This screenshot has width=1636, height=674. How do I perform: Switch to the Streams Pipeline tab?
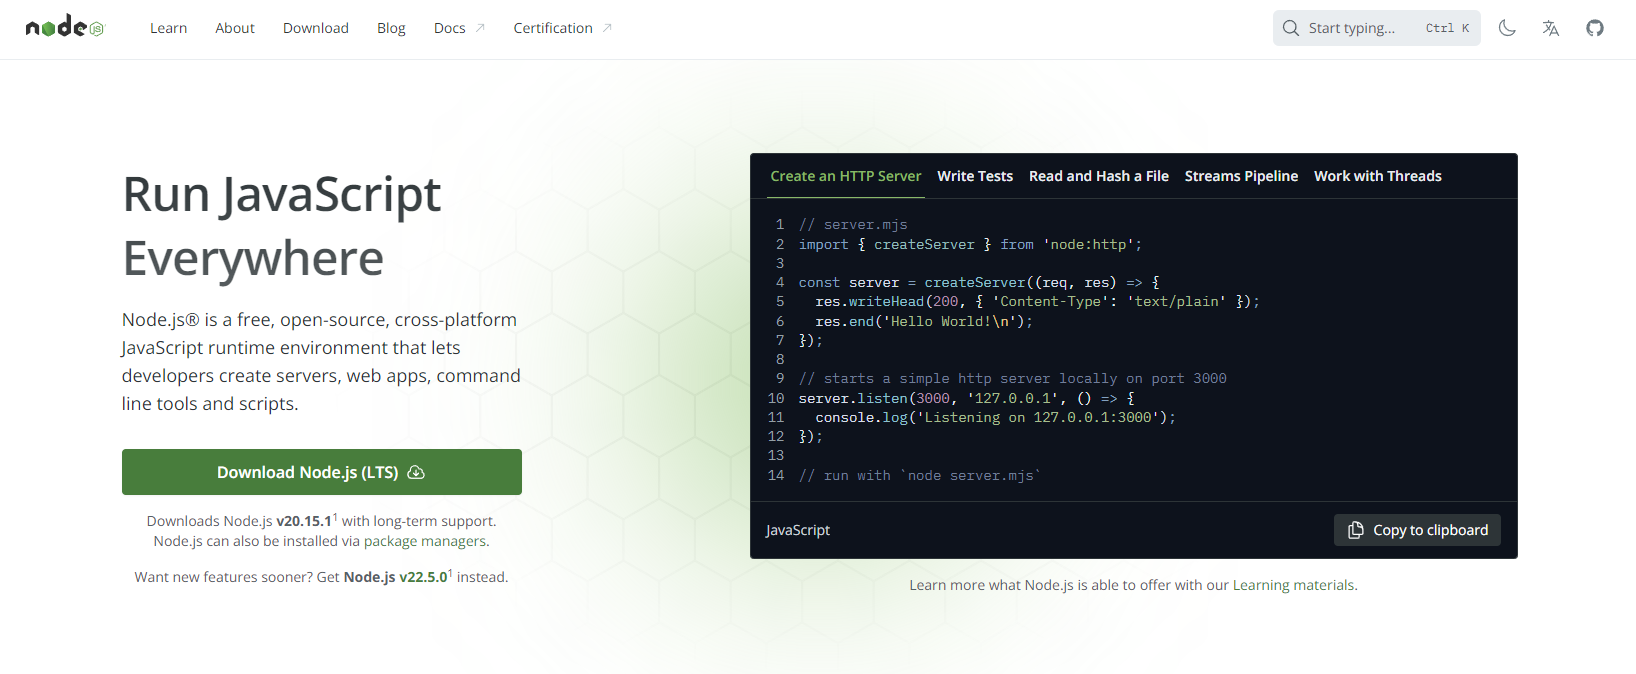[x=1241, y=176]
